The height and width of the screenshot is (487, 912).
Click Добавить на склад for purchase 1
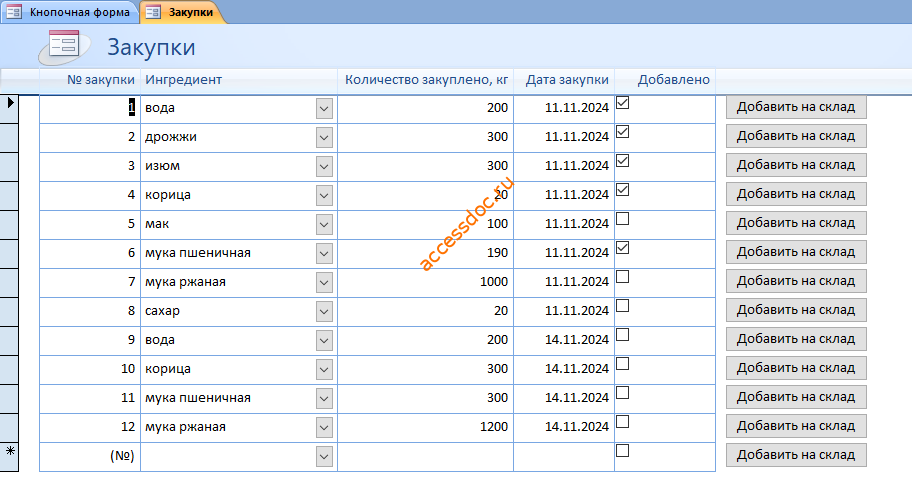pos(796,107)
